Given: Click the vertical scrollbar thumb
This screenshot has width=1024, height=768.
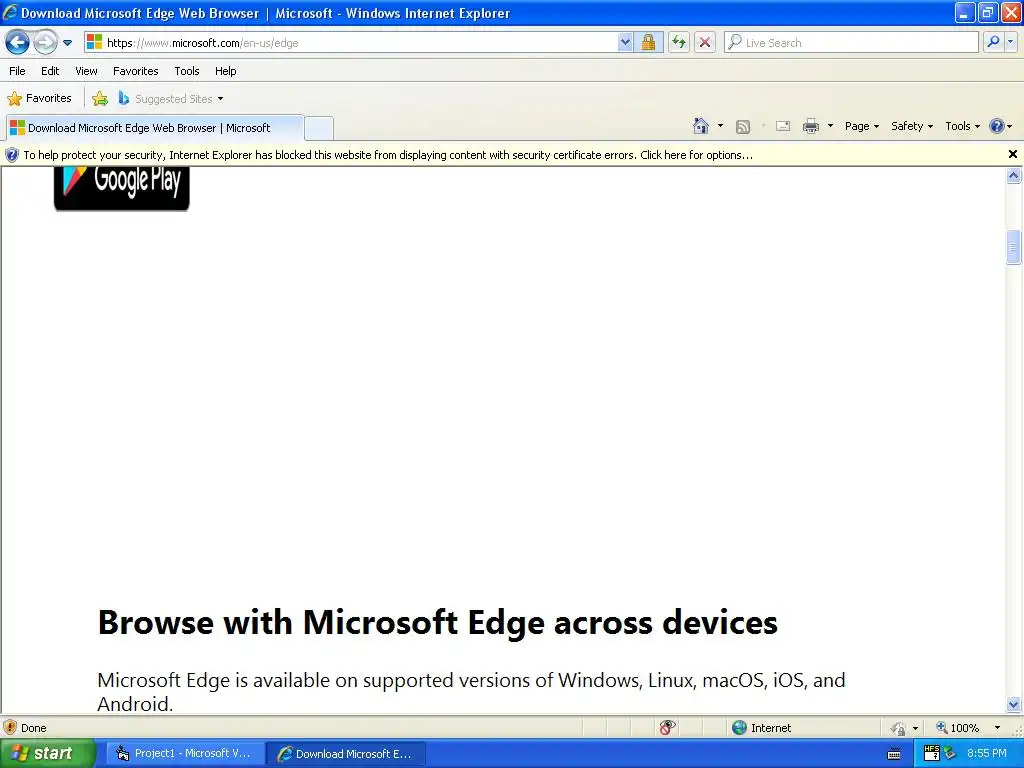Looking at the screenshot, I should 1014,247.
